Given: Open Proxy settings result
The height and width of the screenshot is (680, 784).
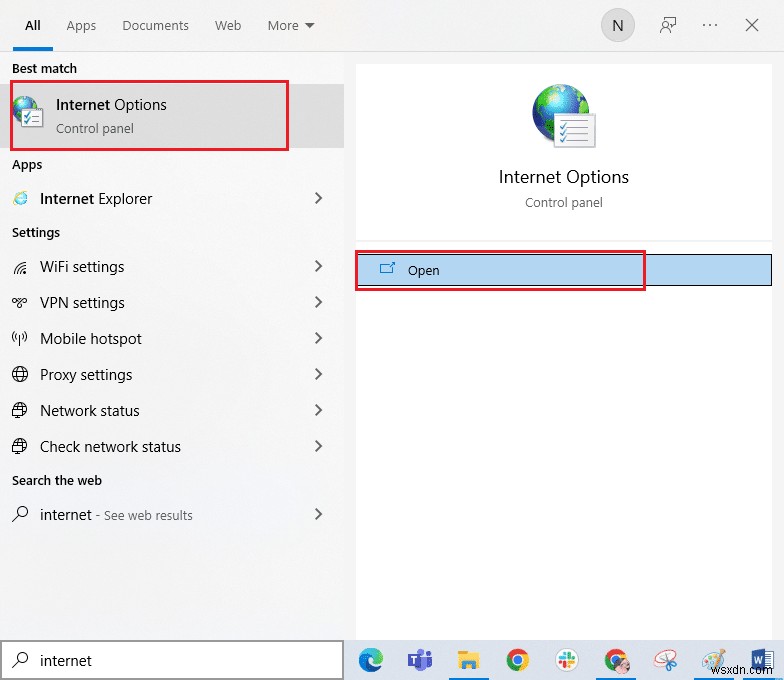Looking at the screenshot, I should tap(172, 374).
